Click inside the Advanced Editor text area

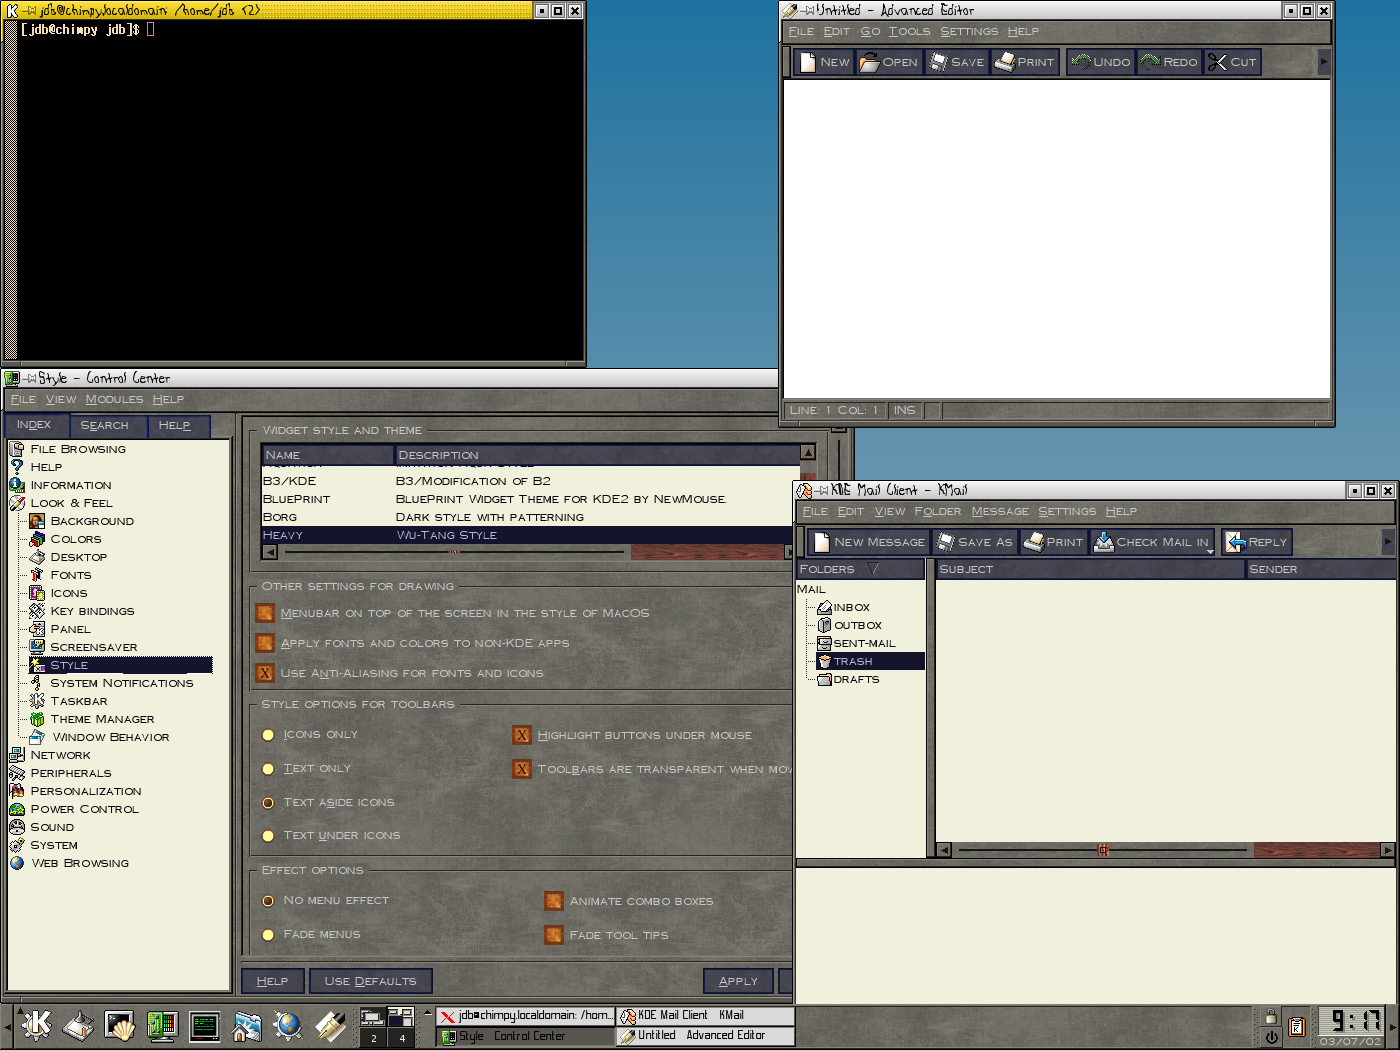[1057, 238]
